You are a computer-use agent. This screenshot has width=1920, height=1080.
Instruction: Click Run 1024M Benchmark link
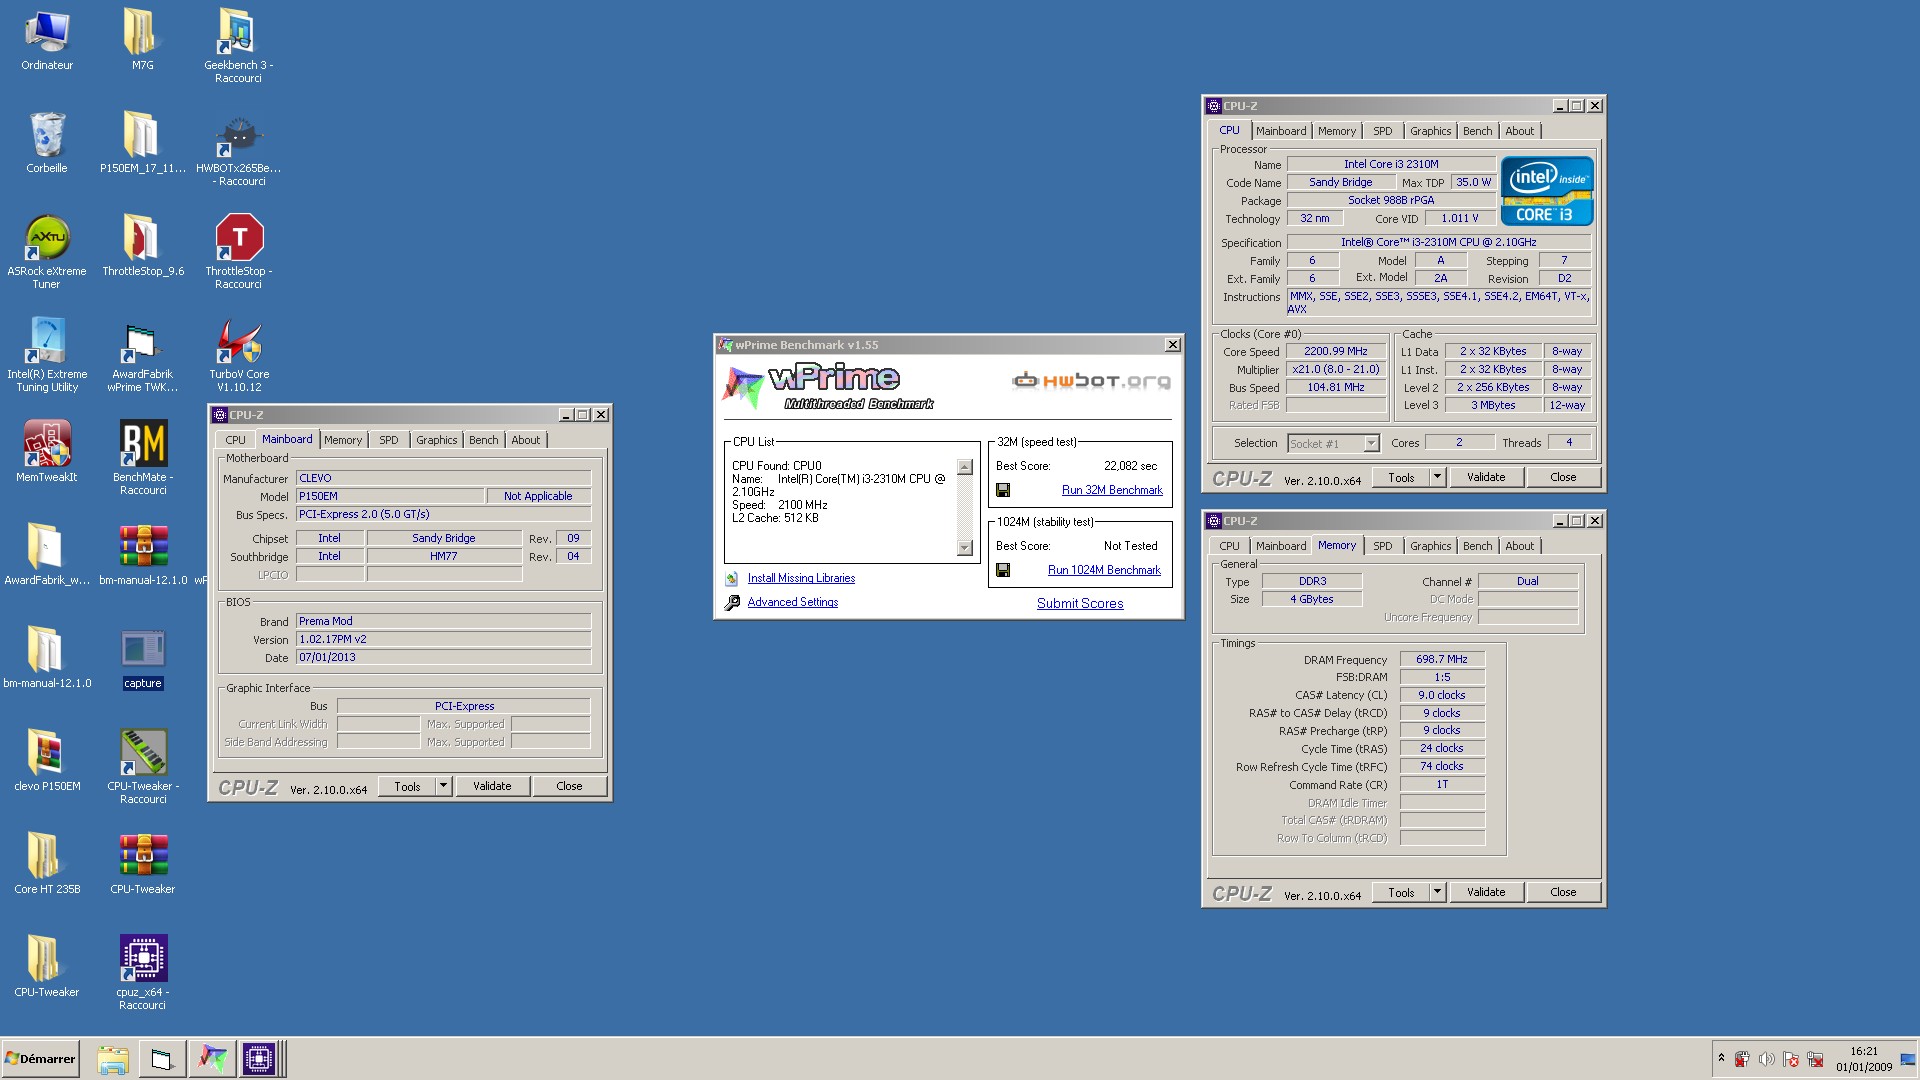point(1104,570)
